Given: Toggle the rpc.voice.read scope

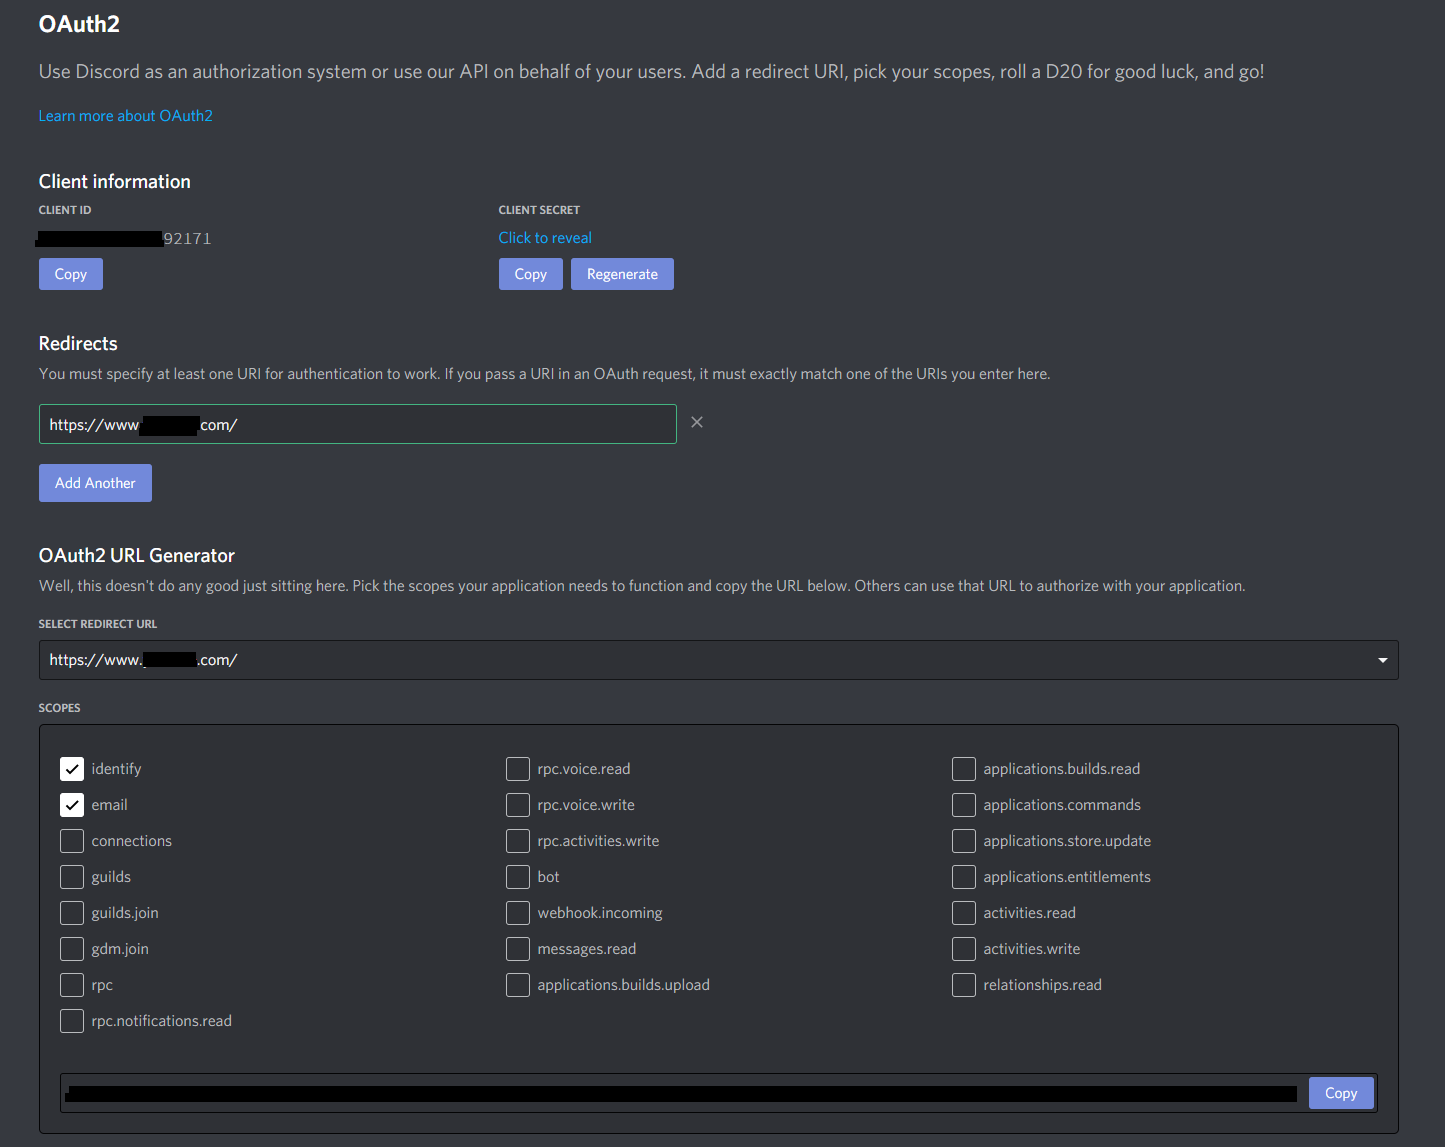Looking at the screenshot, I should click(x=517, y=768).
